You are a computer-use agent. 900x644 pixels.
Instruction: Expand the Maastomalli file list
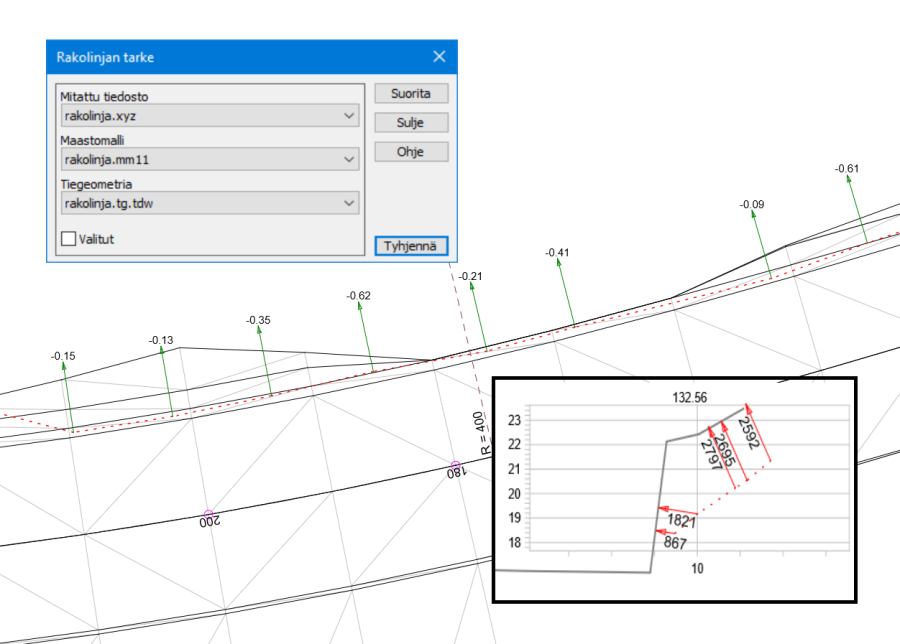(208, 159)
